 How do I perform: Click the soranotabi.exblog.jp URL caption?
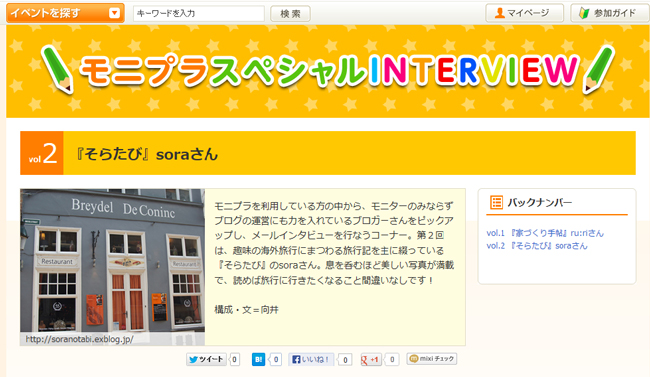point(80,339)
